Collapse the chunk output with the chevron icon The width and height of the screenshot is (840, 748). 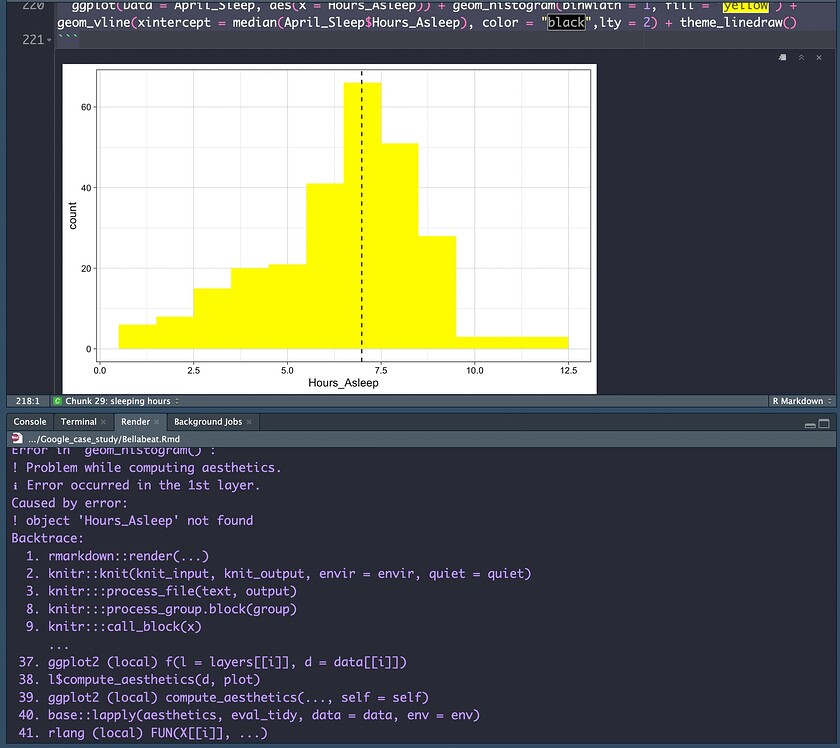800,58
